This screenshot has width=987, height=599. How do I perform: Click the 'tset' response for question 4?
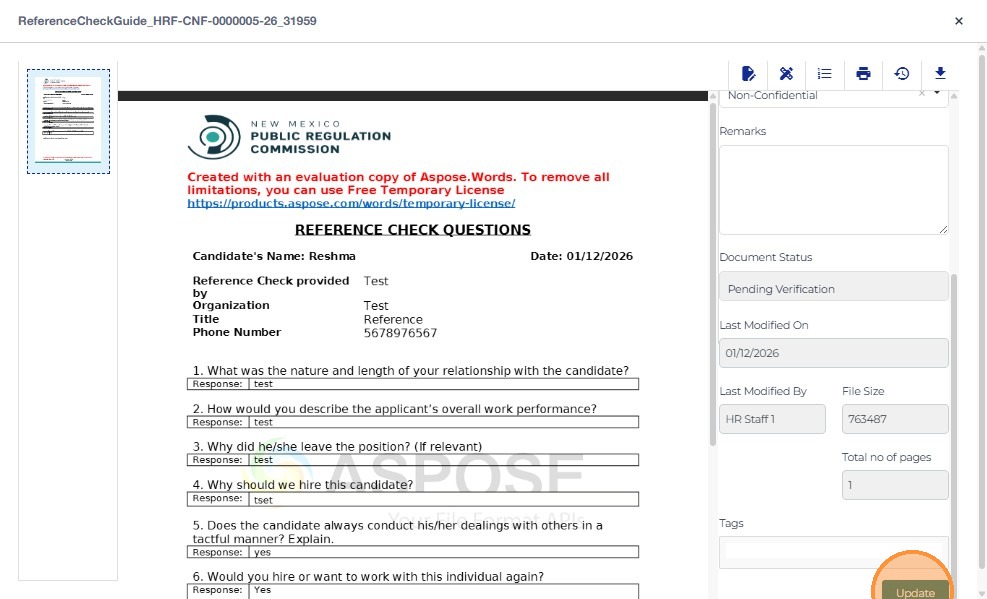pos(263,500)
